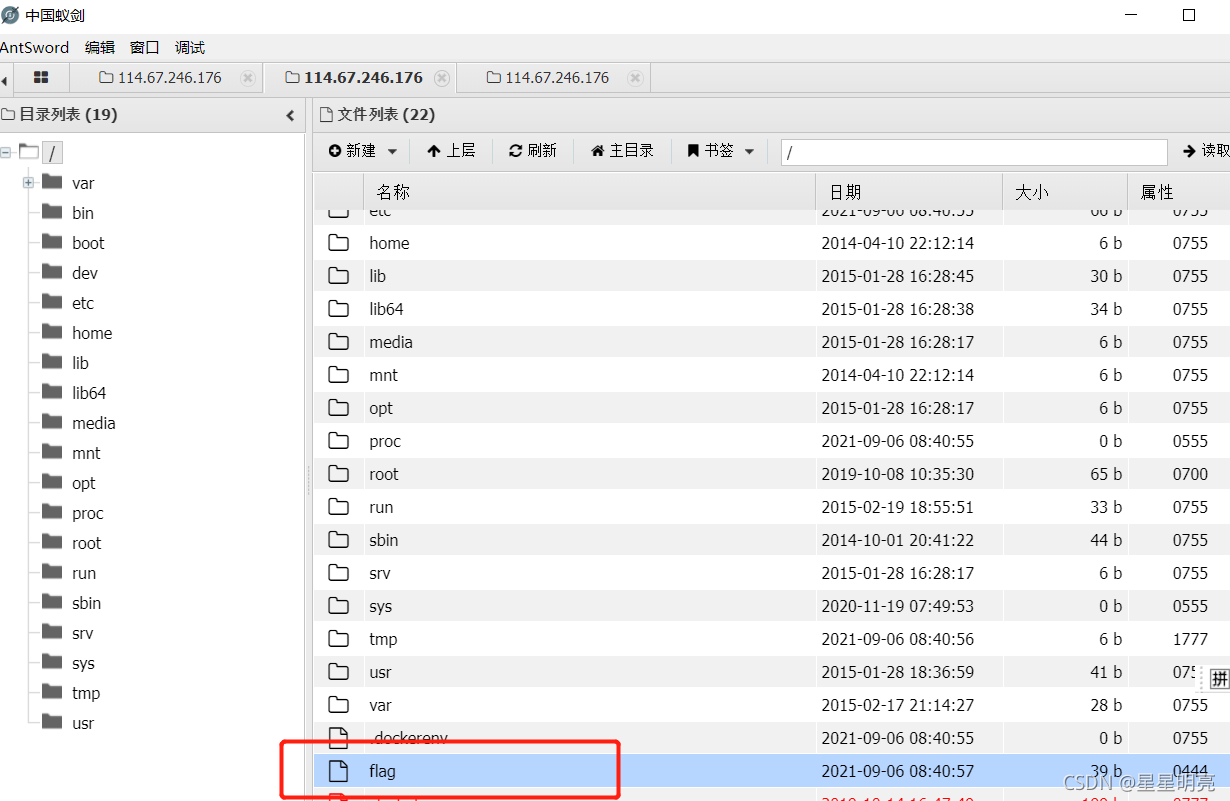Click tmp folder icon in file list
1230x801 pixels.
(339, 639)
